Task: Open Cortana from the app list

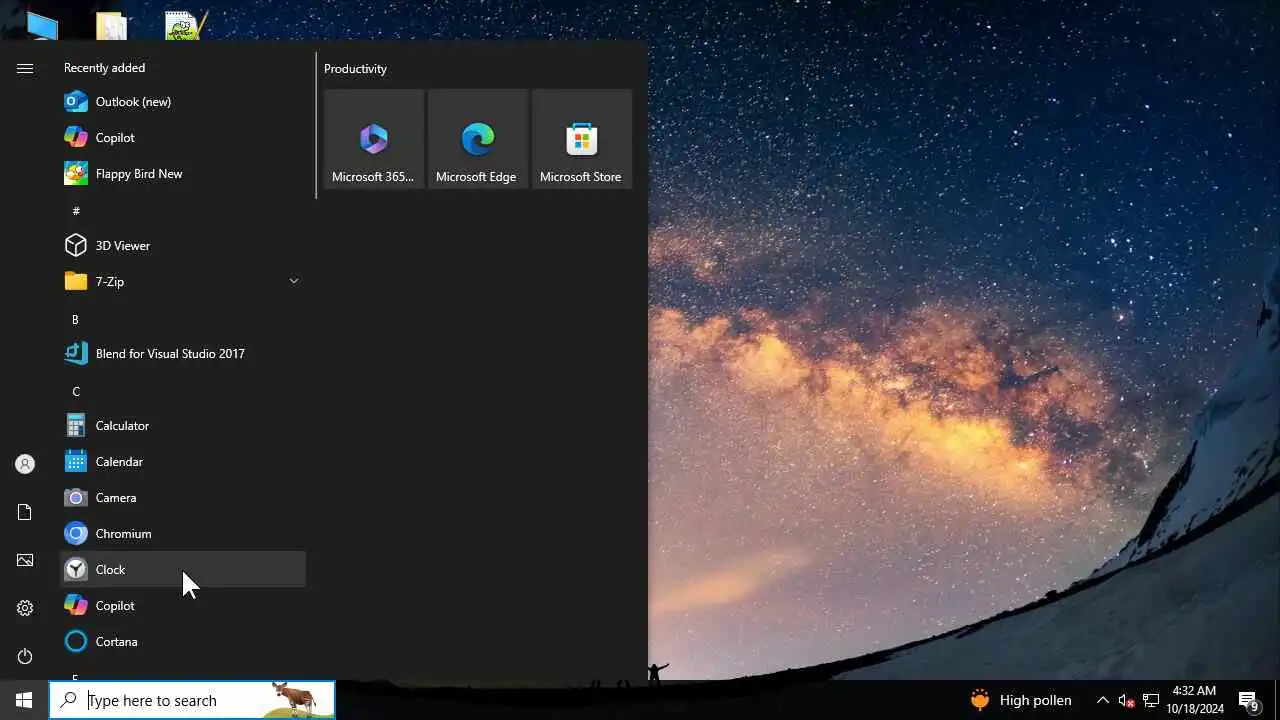Action: [x=183, y=642]
